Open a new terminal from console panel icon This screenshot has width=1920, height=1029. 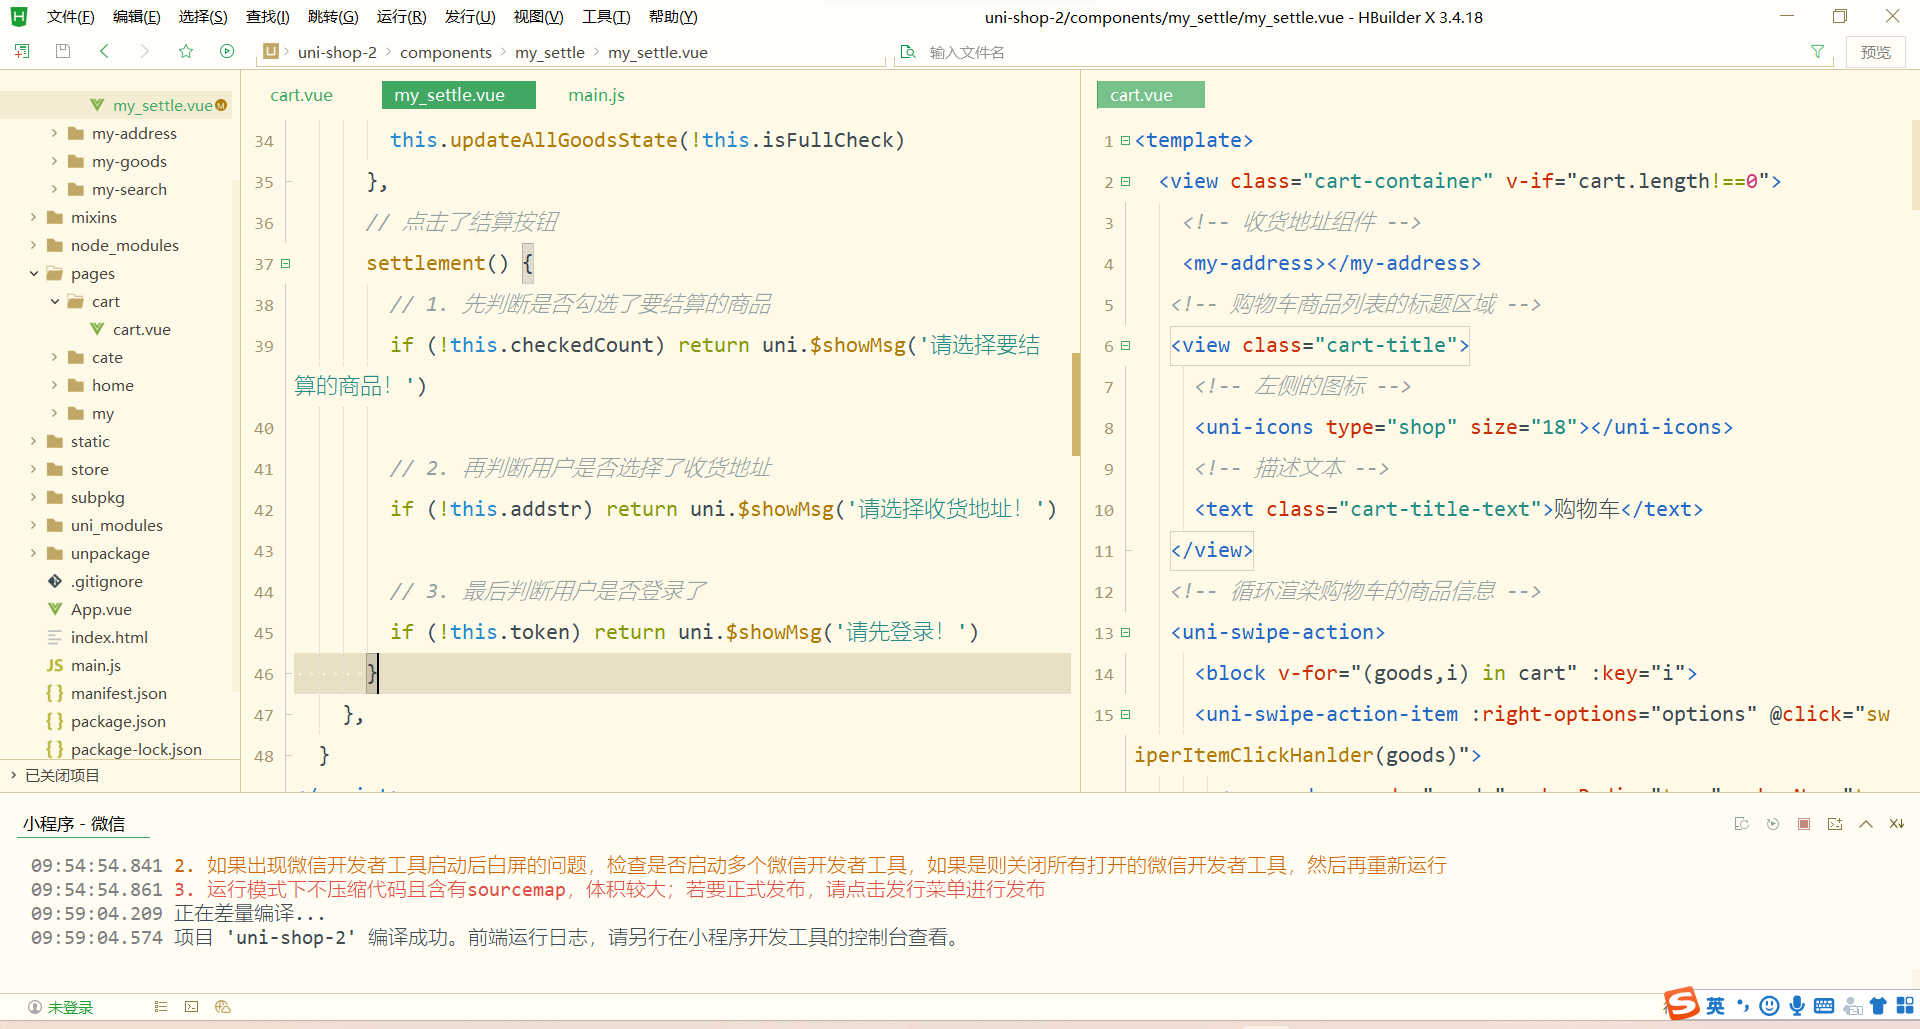point(1835,824)
